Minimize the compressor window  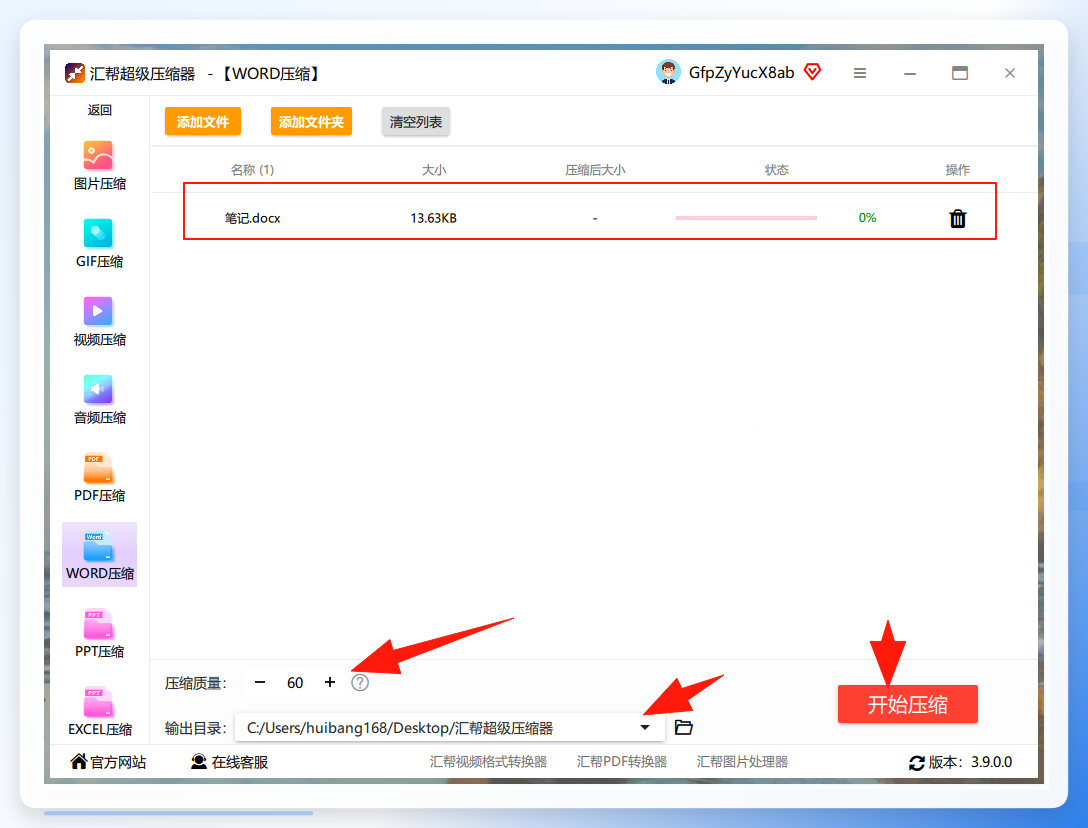(x=910, y=73)
